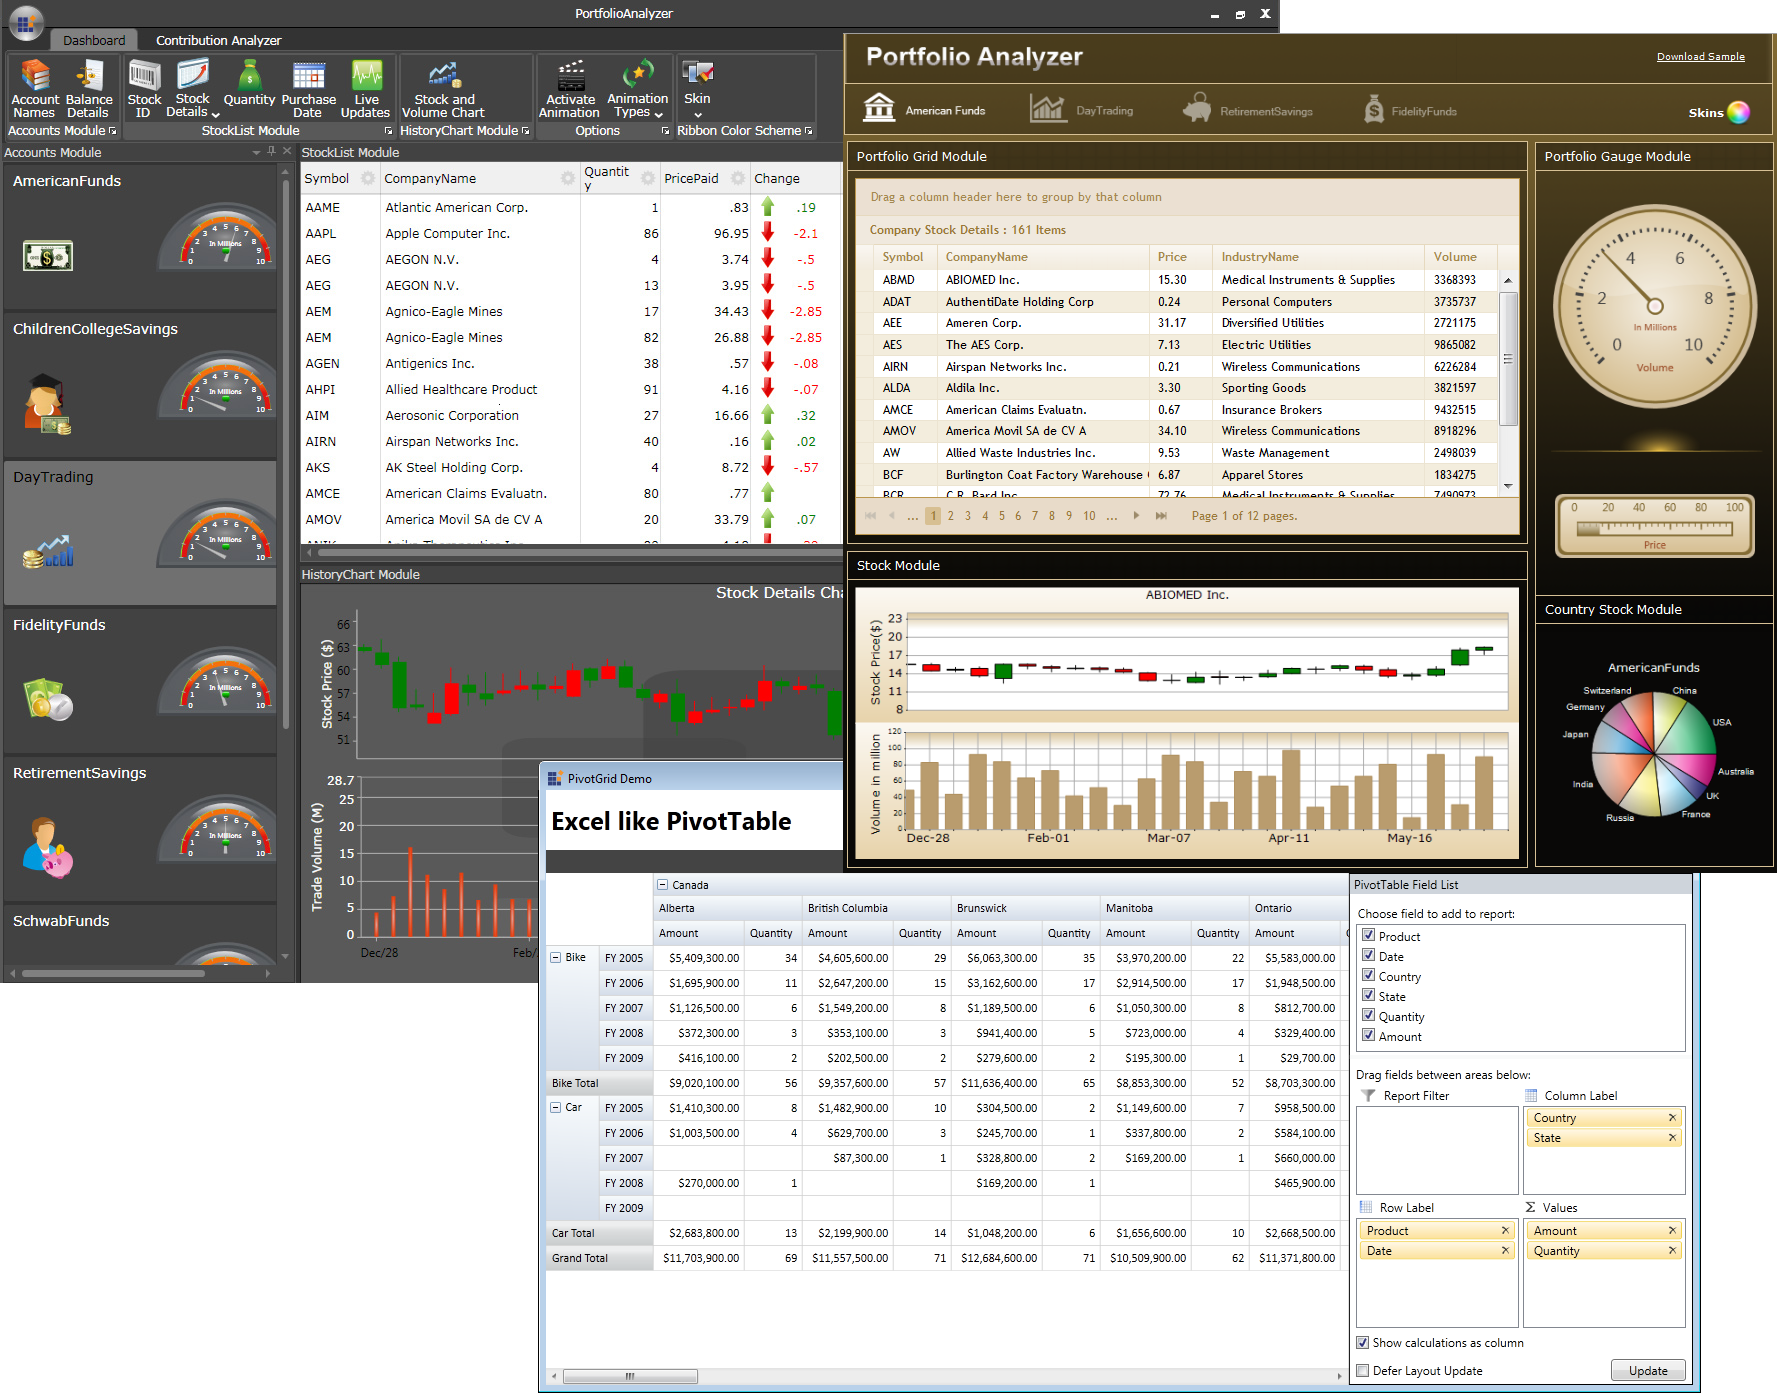
Task: Select the DayTrading coins chart icon
Action: pyautogui.click(x=48, y=551)
